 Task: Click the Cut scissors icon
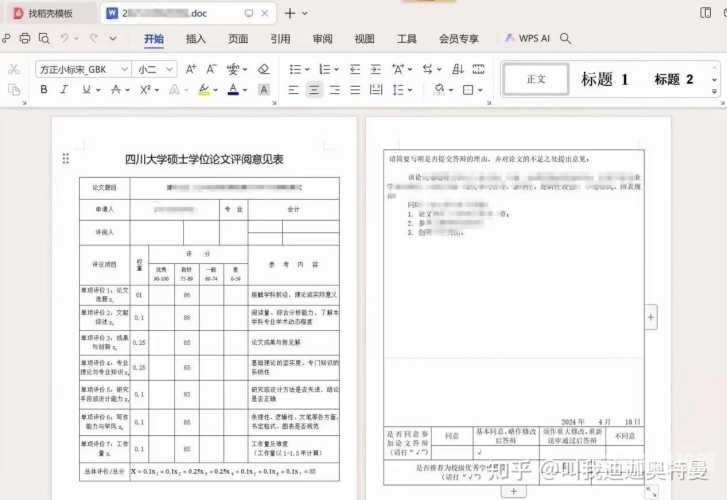coord(14,69)
